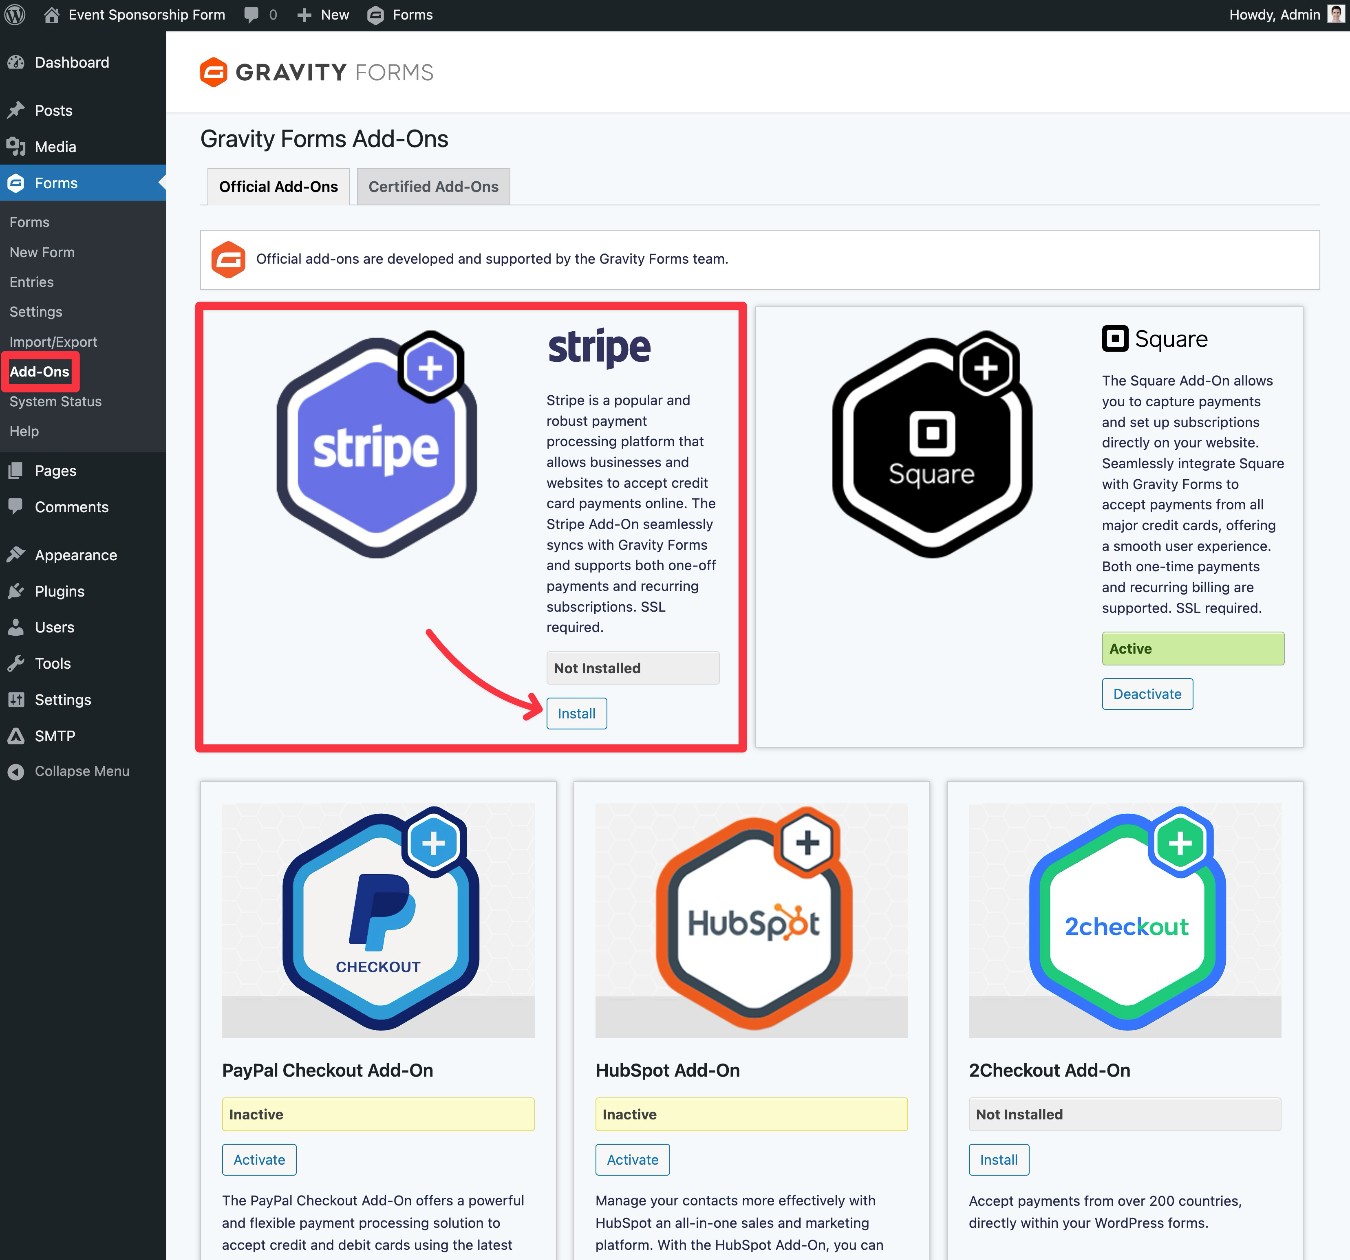
Task: Select the 2checkout add-on icon
Action: [x=1124, y=918]
